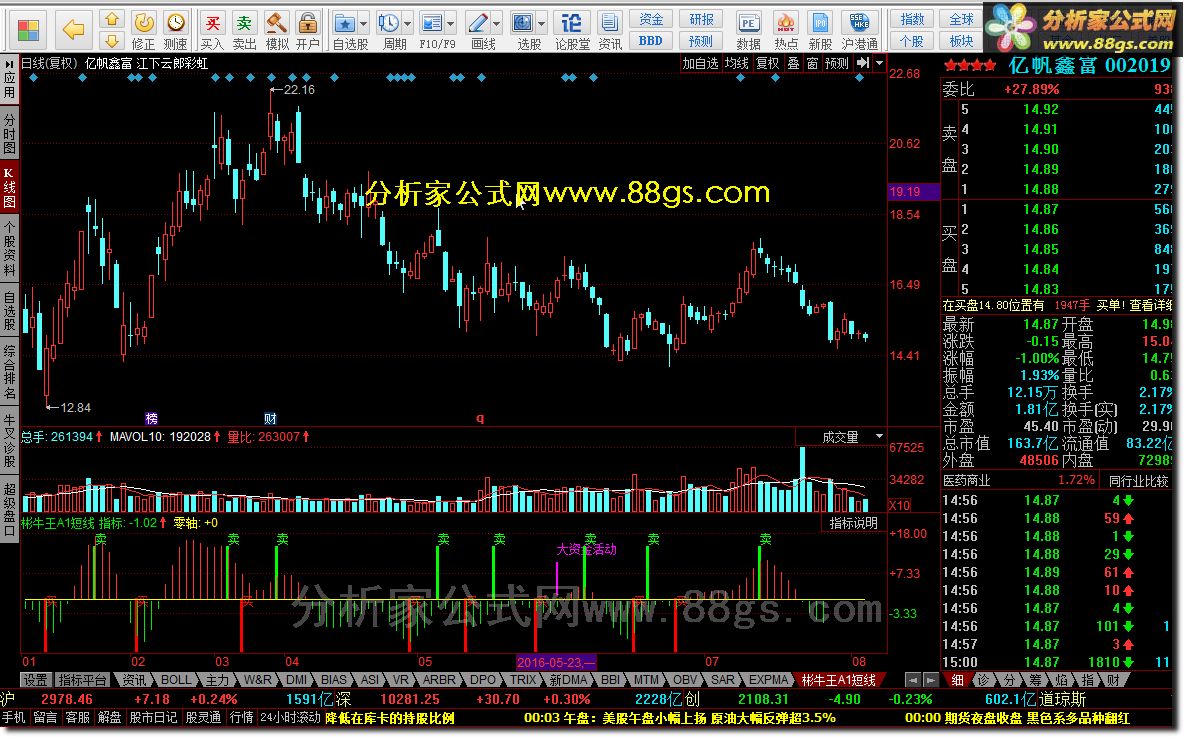The image size is (1185, 737).
Task: Click the 榜 marker on the K-line chart
Action: [151, 418]
